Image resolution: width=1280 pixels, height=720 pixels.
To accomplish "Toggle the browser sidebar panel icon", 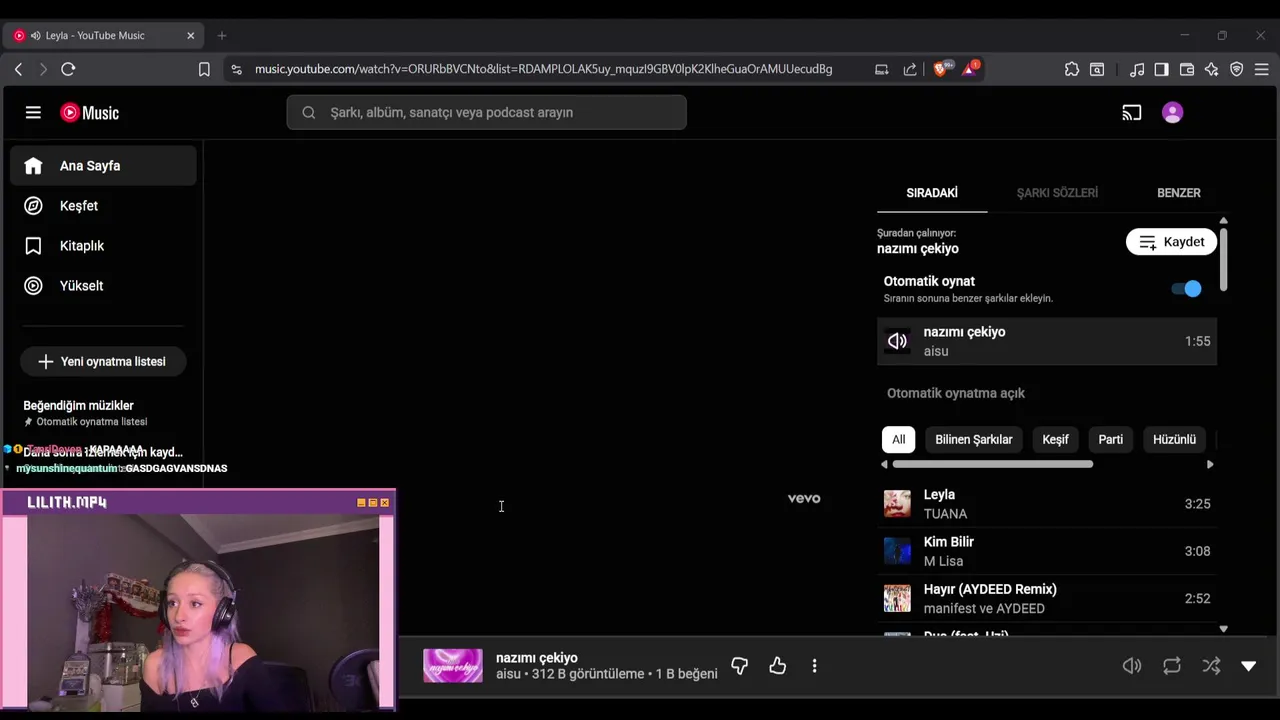I will tap(1162, 69).
